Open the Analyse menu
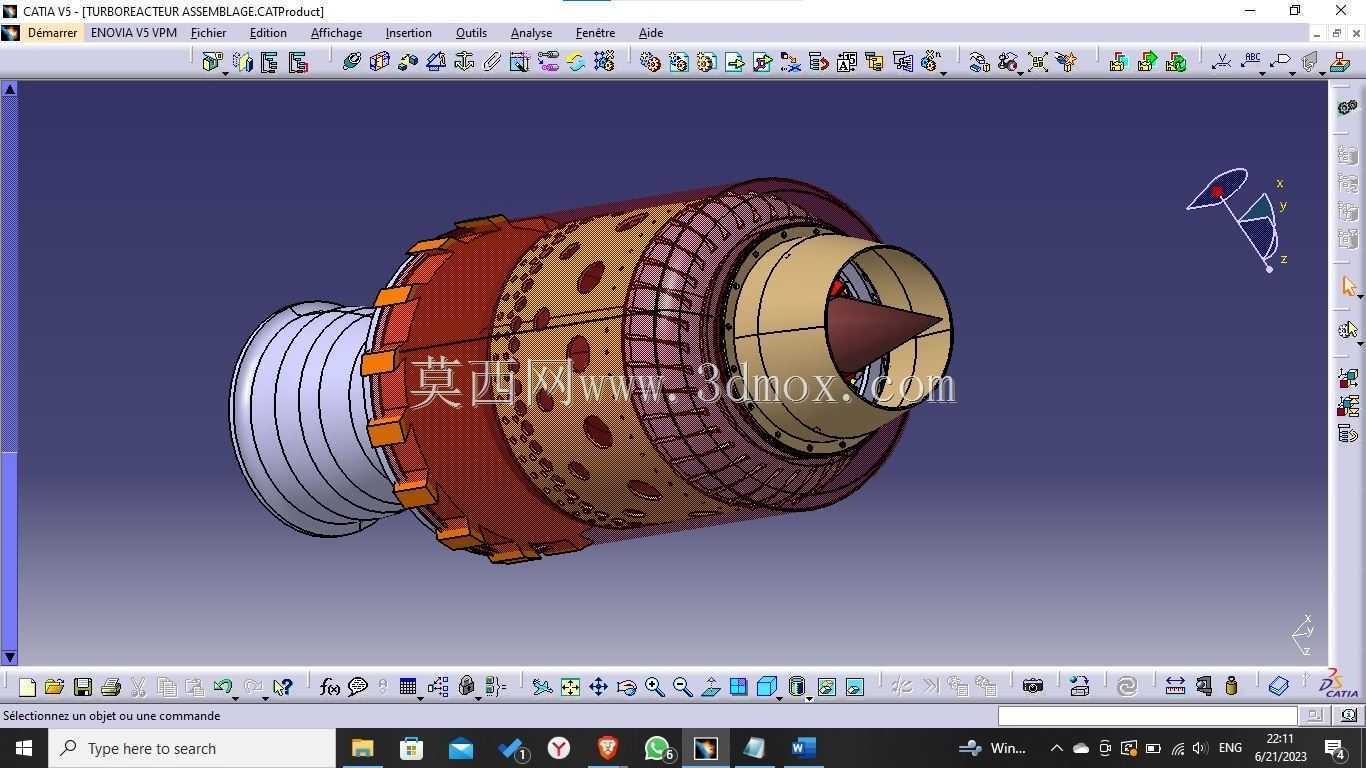The width and height of the screenshot is (1366, 768). [531, 33]
